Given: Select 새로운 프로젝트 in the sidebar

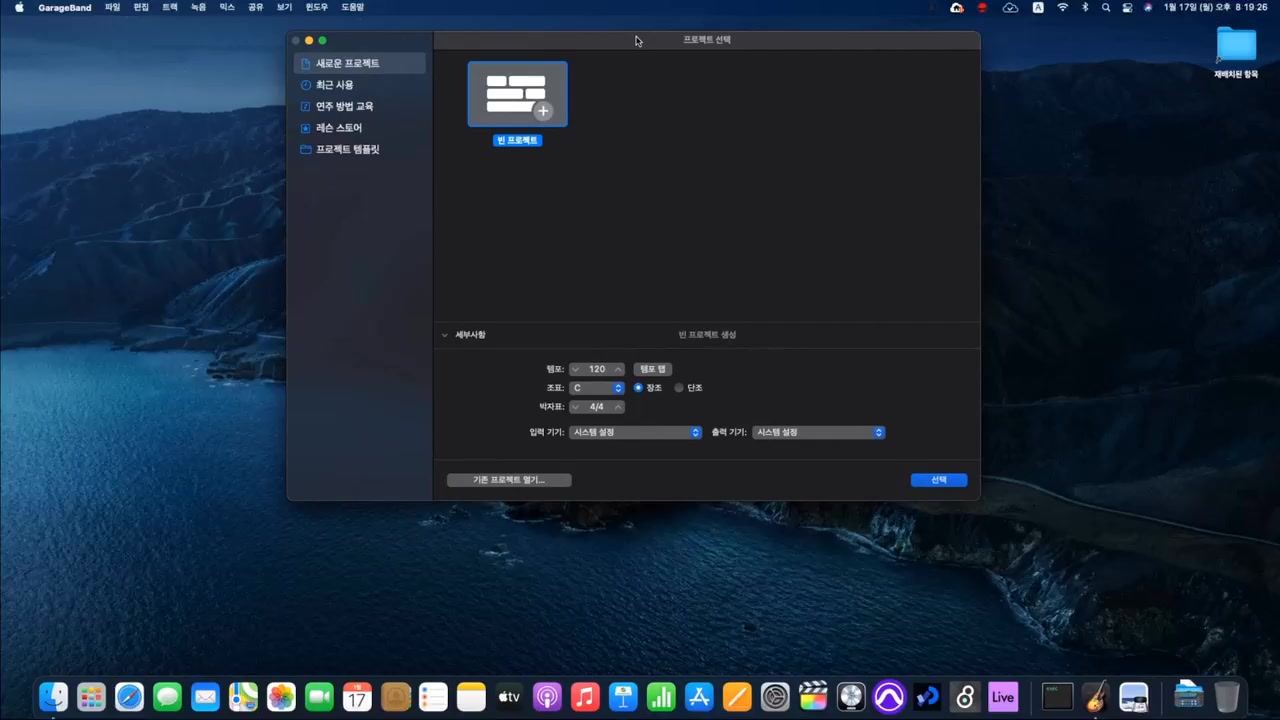Looking at the screenshot, I should (x=347, y=62).
